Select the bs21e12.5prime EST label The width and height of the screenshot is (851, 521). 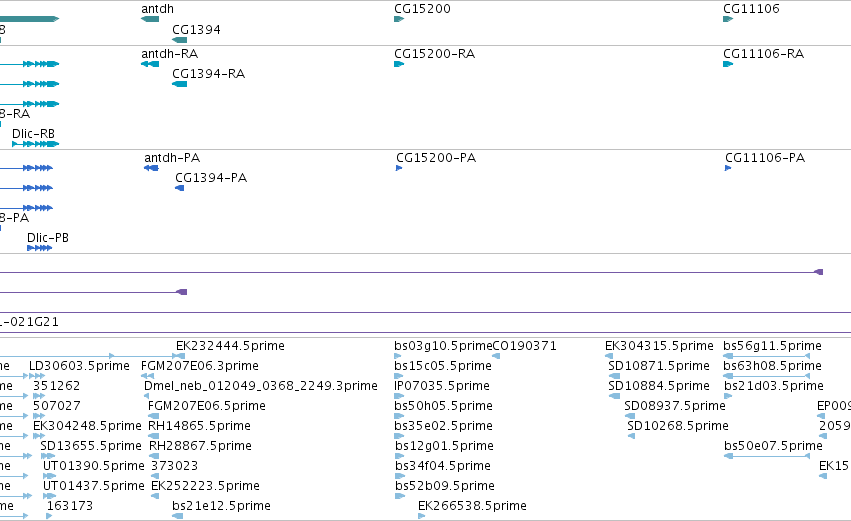coord(221,506)
